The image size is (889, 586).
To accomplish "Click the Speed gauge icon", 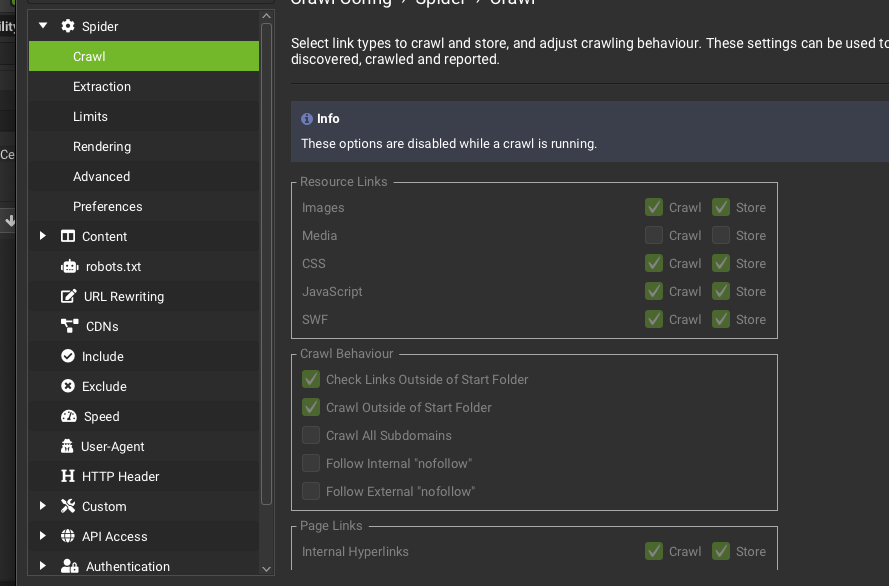I will [69, 417].
